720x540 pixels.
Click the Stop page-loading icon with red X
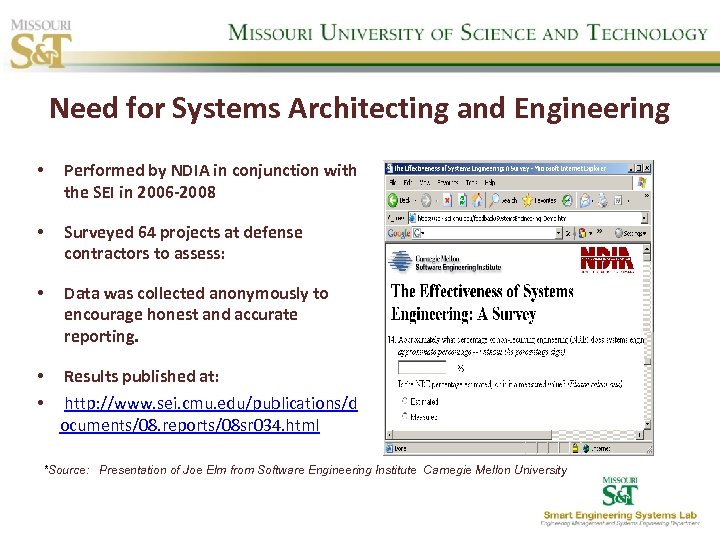pos(447,200)
